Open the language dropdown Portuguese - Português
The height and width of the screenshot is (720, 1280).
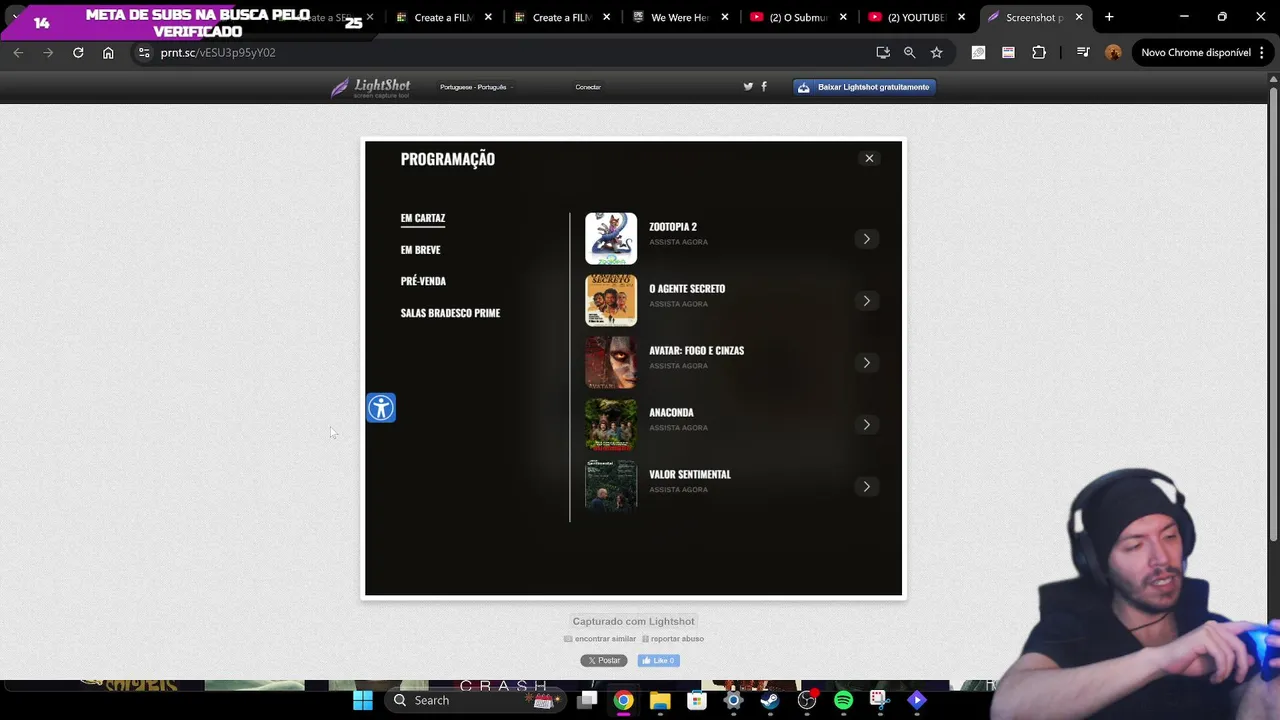[476, 87]
